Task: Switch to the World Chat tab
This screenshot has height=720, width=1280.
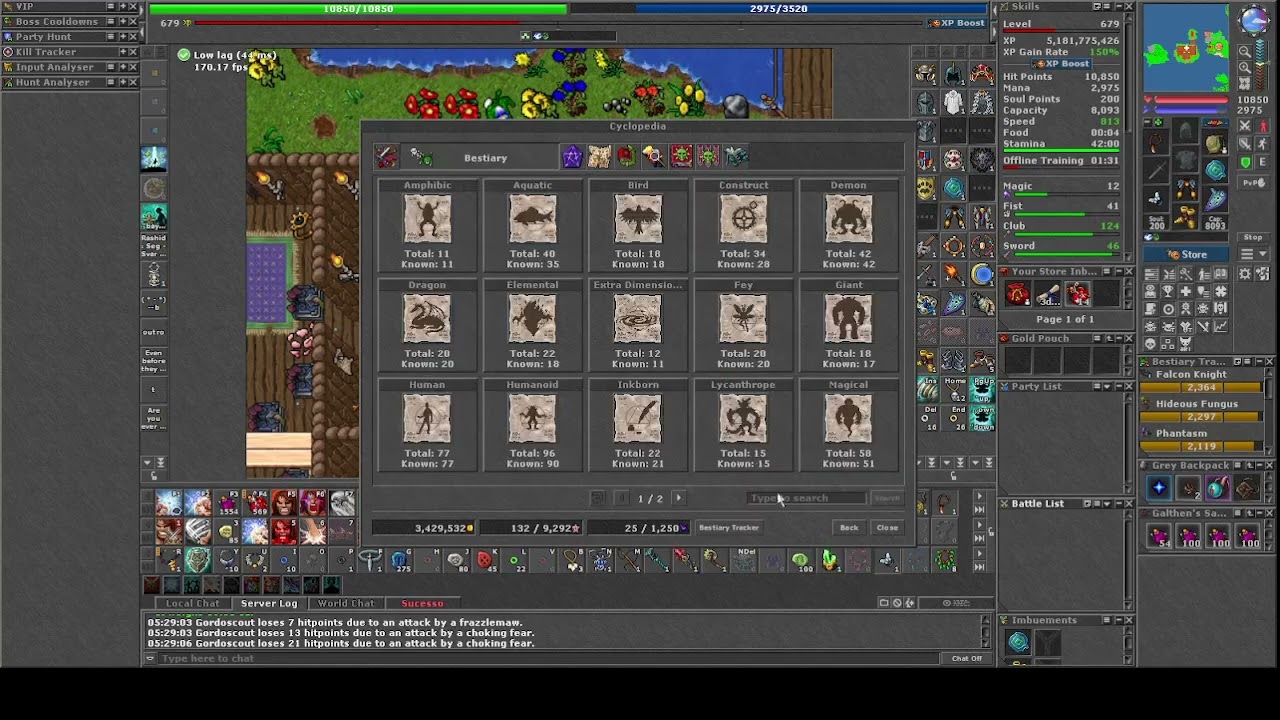Action: click(x=346, y=603)
